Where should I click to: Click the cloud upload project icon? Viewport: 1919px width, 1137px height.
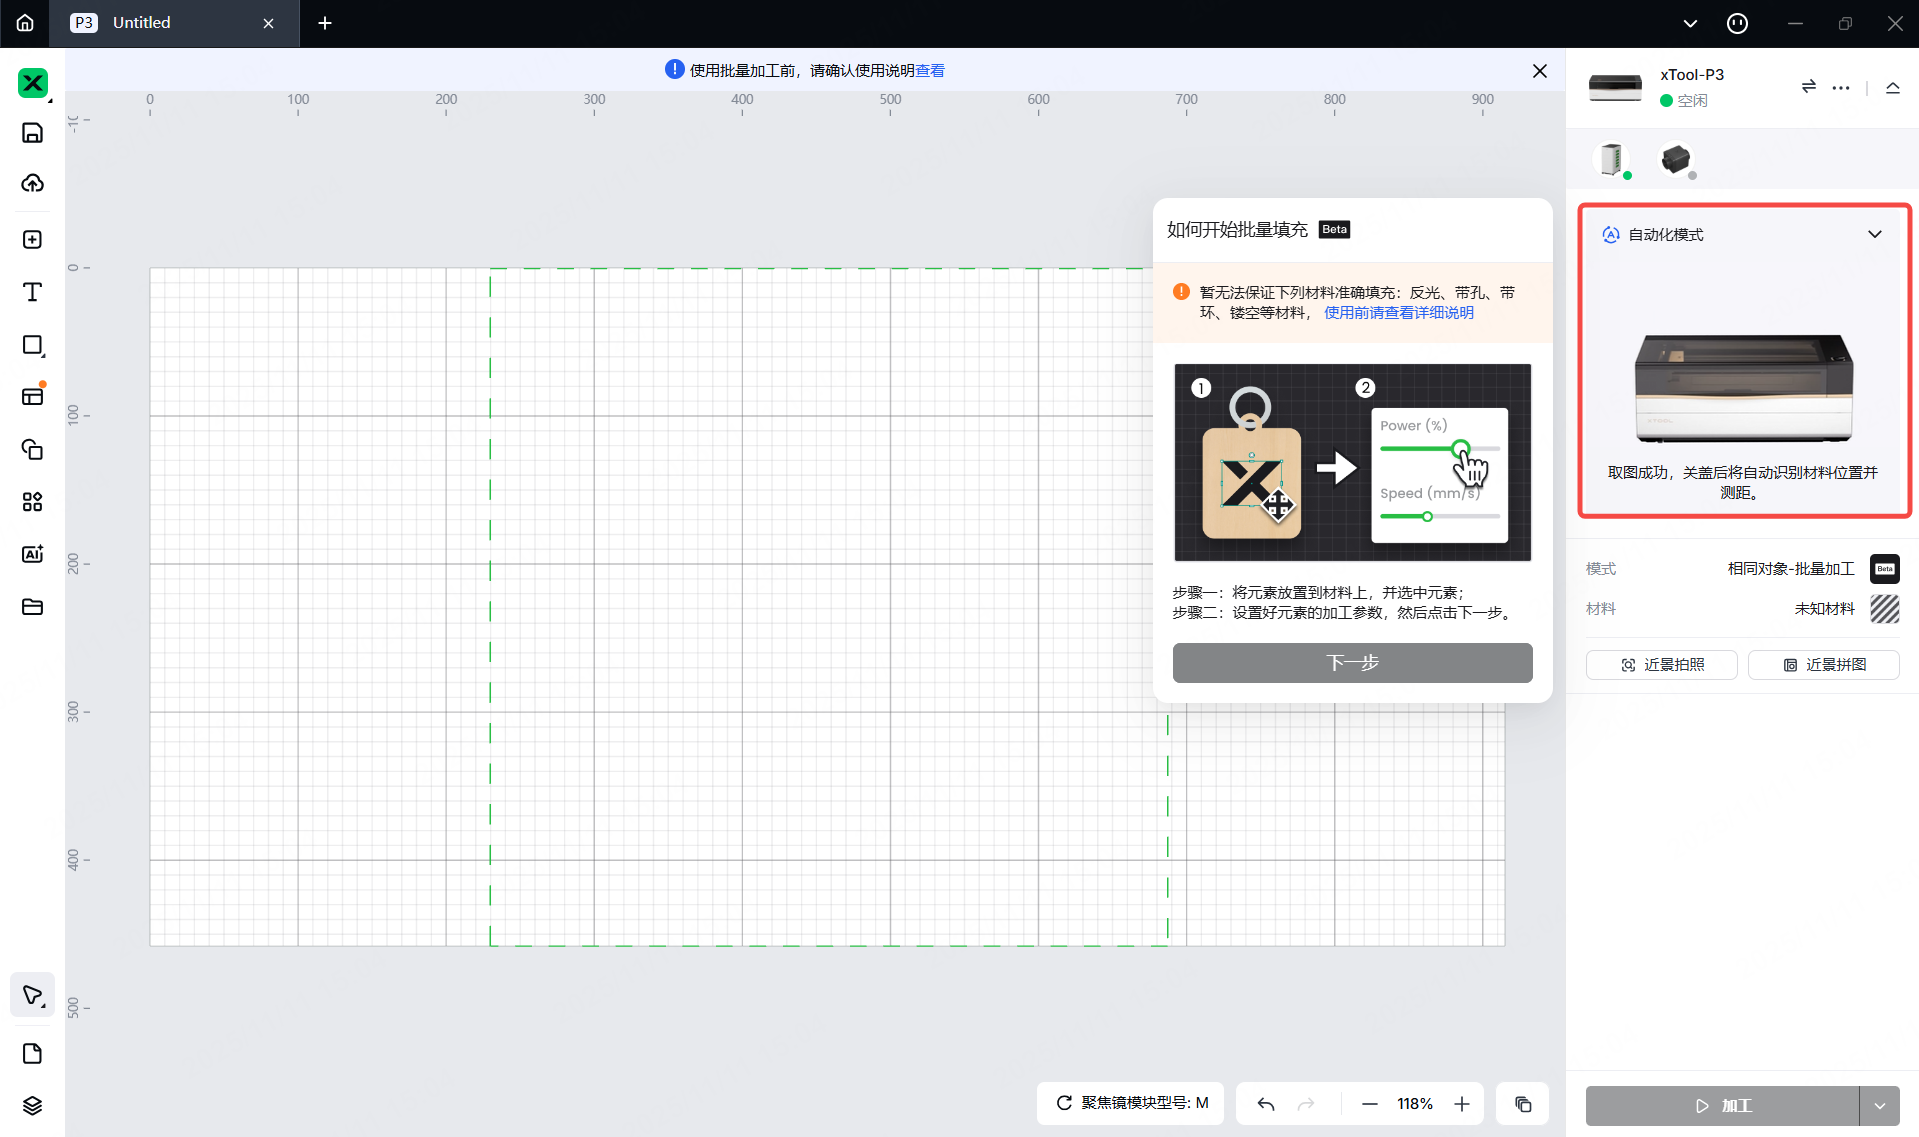(x=32, y=183)
